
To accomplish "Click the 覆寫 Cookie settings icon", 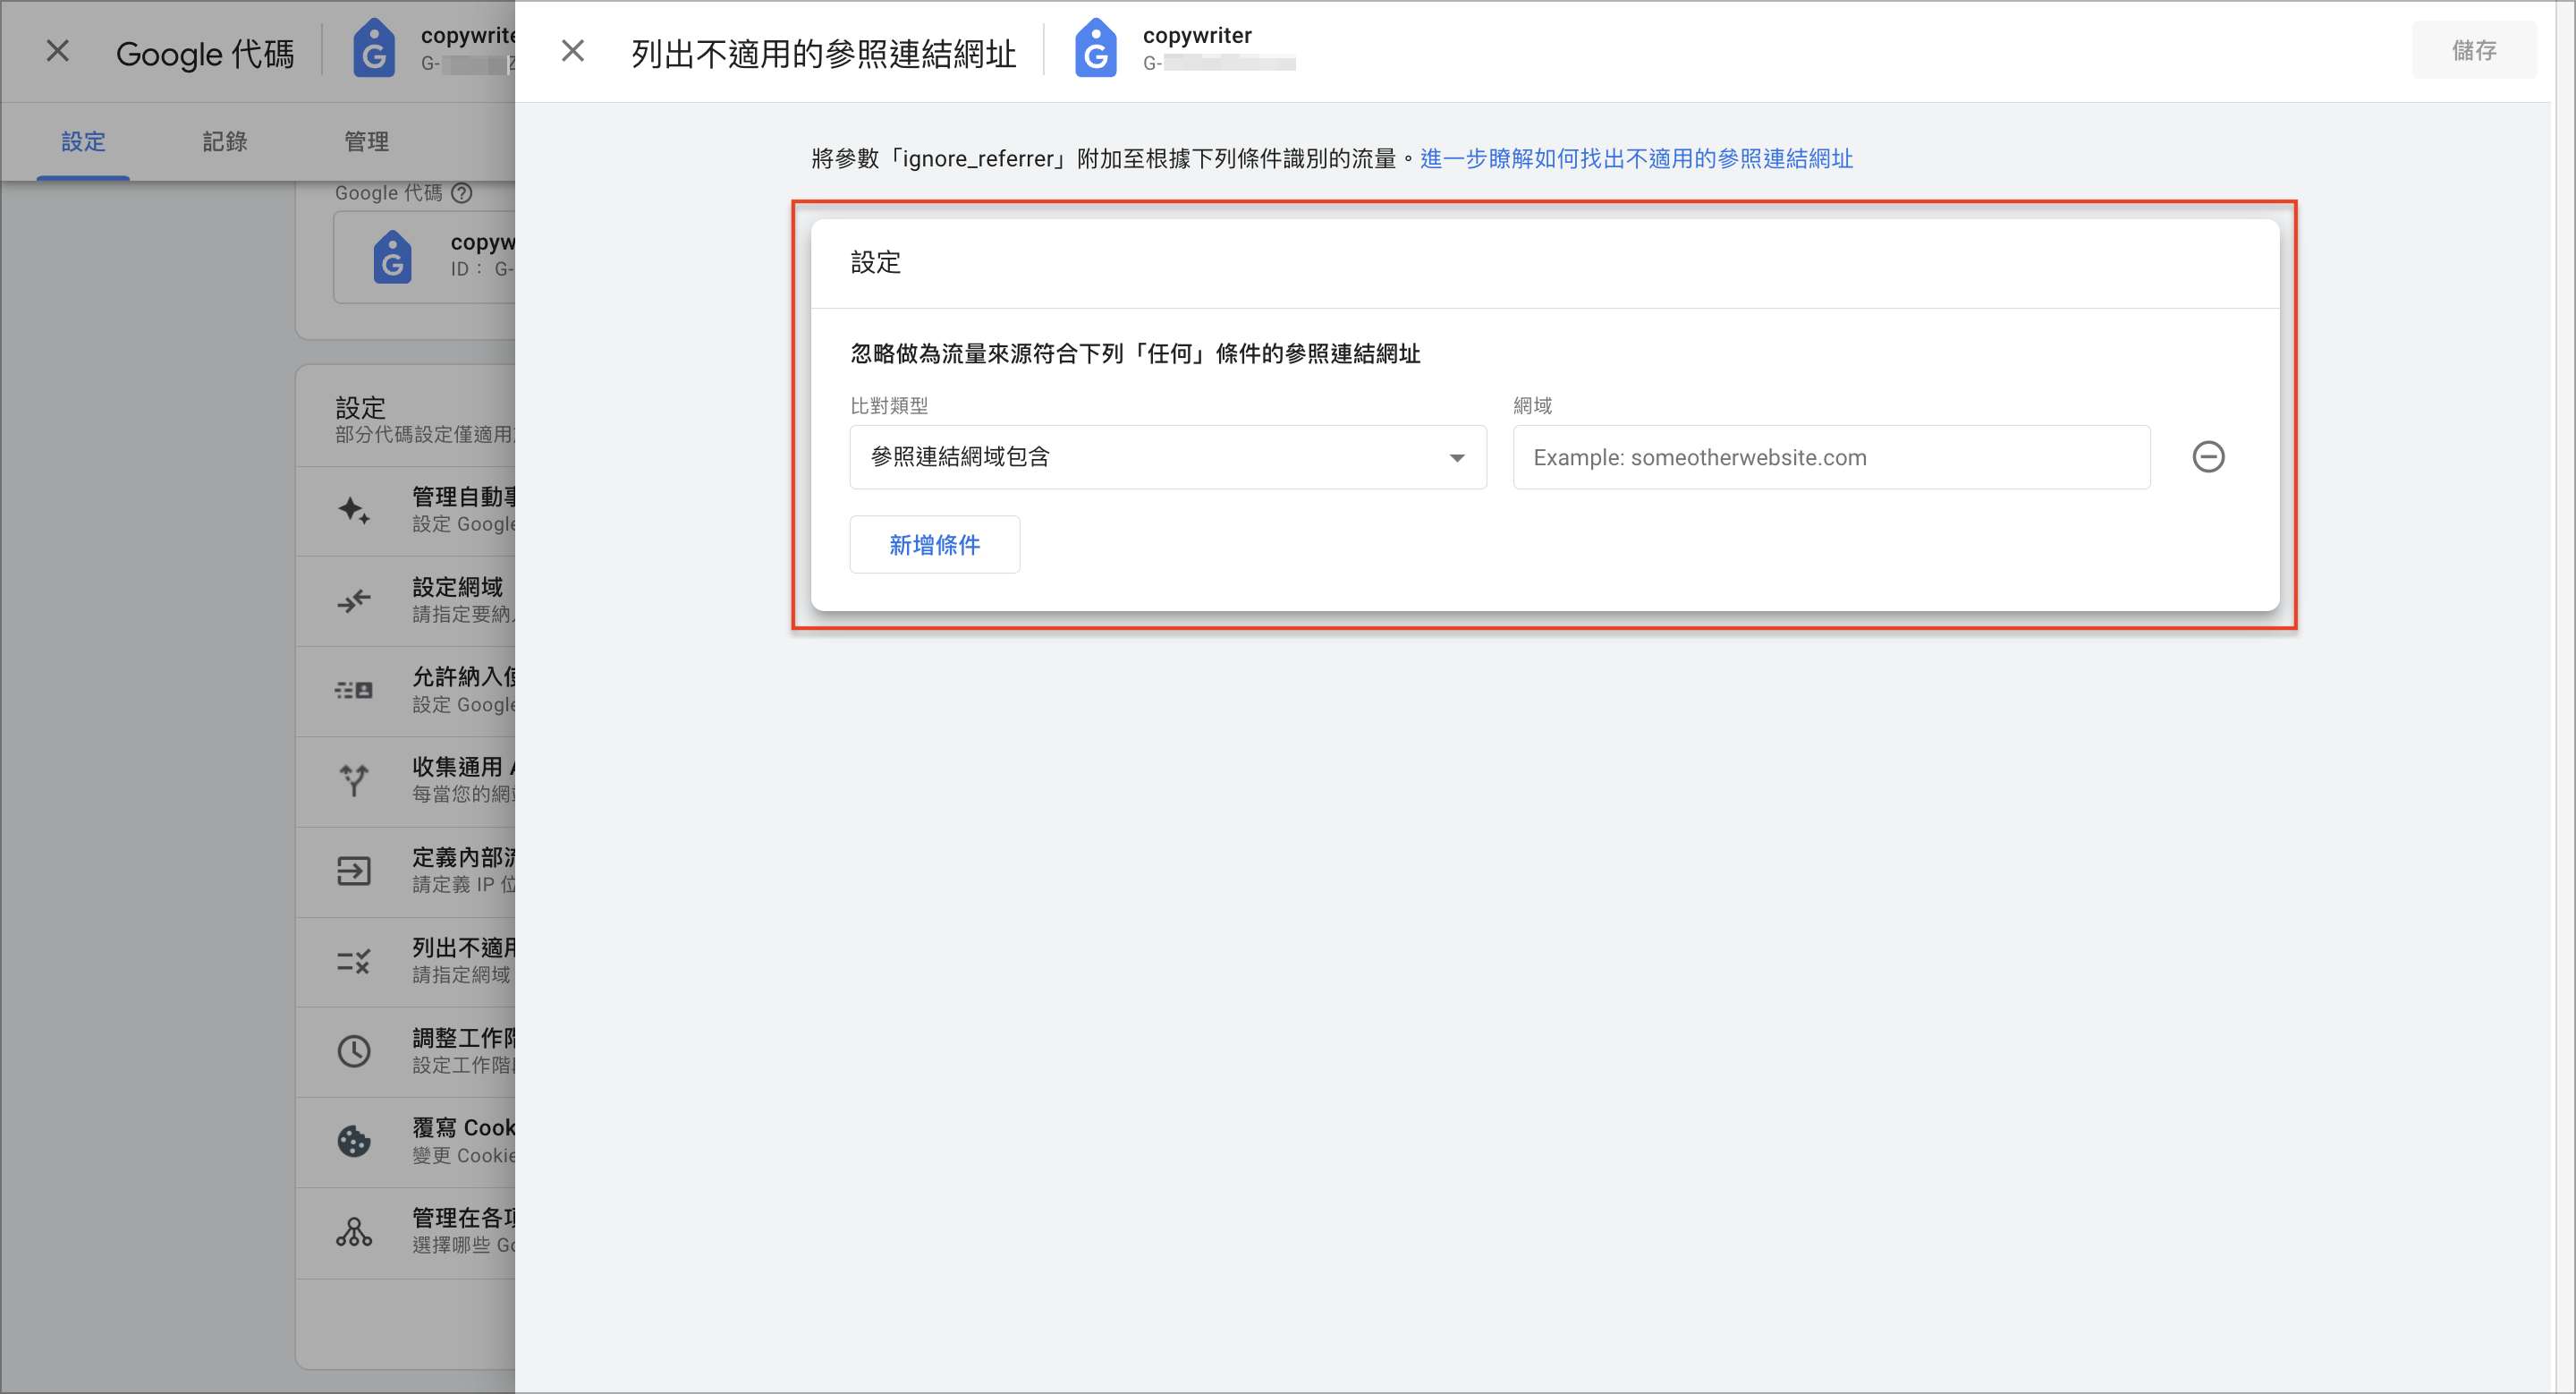I will pos(354,1142).
